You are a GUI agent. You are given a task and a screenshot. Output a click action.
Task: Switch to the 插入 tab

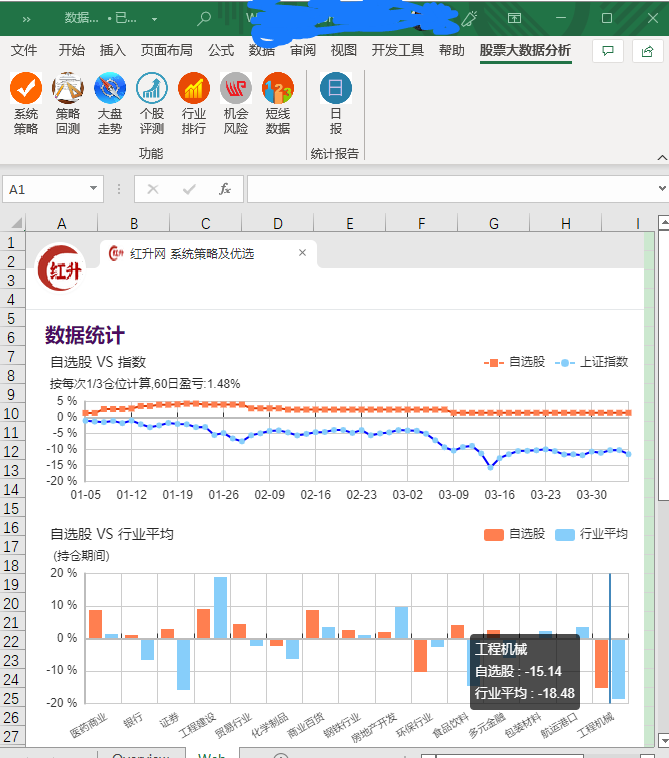pos(113,50)
